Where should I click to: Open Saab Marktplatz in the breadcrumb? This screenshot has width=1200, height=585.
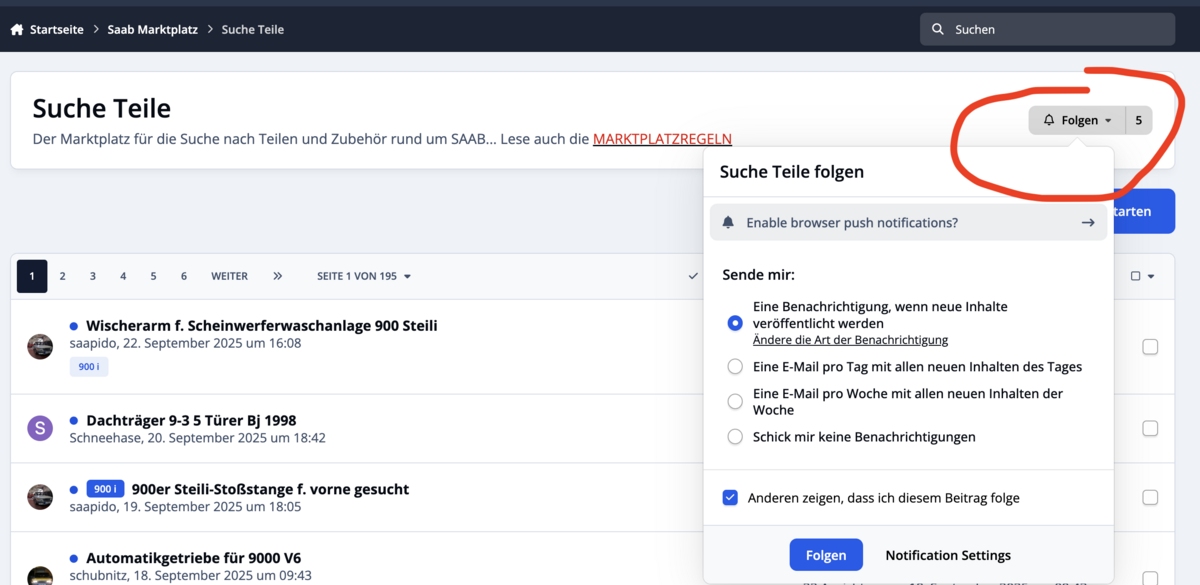pos(153,30)
